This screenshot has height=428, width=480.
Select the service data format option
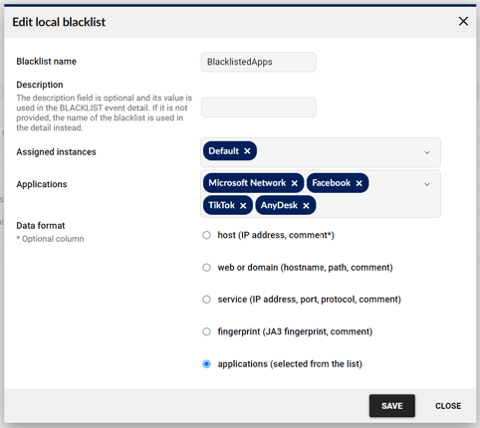click(207, 299)
